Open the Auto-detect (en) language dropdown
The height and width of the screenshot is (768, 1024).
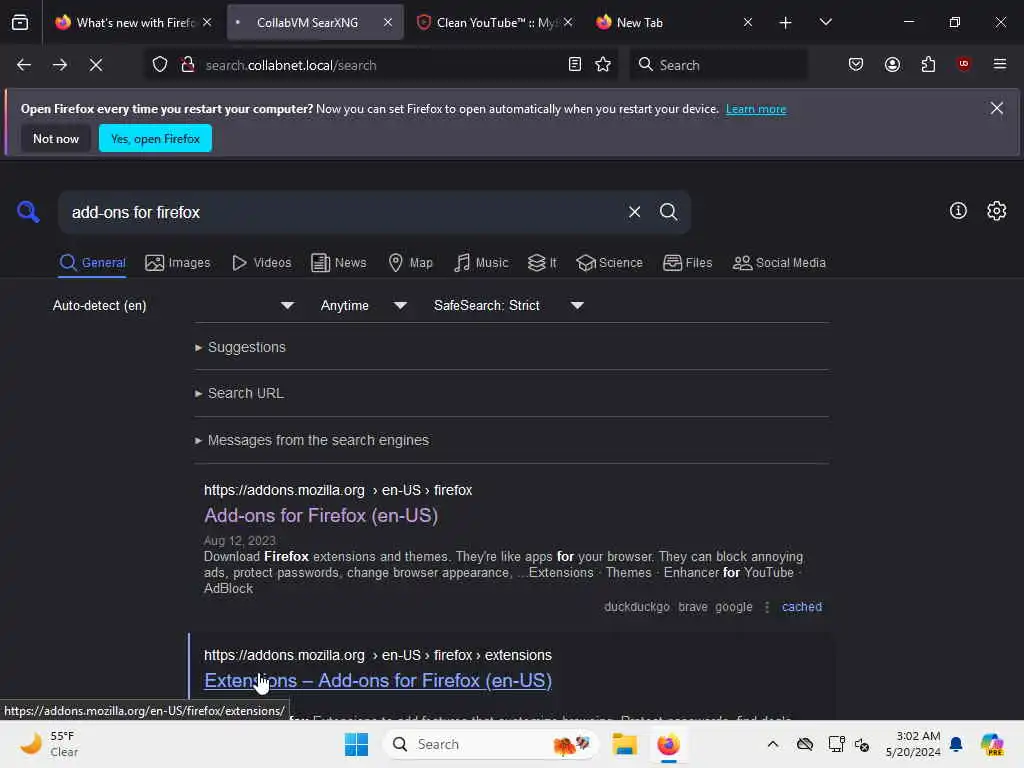[172, 306]
